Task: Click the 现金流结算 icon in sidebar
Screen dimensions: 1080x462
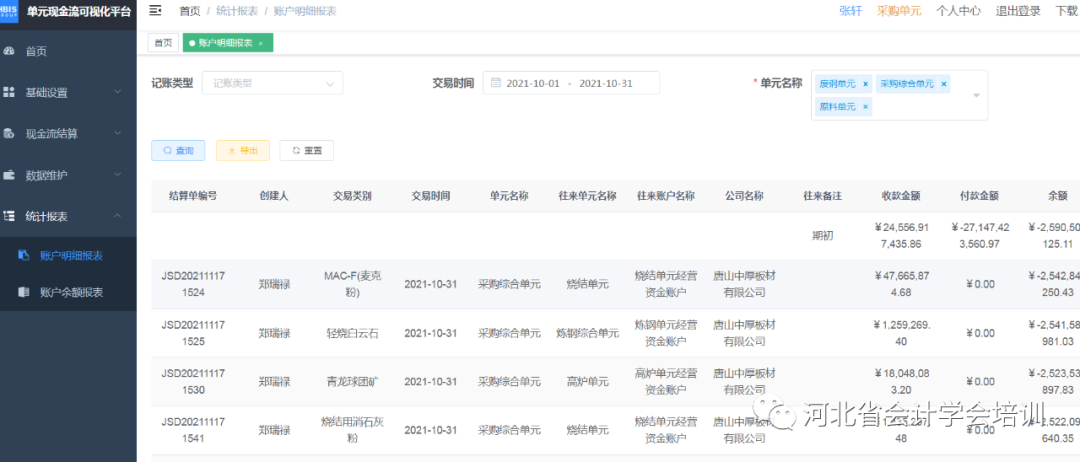Action: pos(9,134)
